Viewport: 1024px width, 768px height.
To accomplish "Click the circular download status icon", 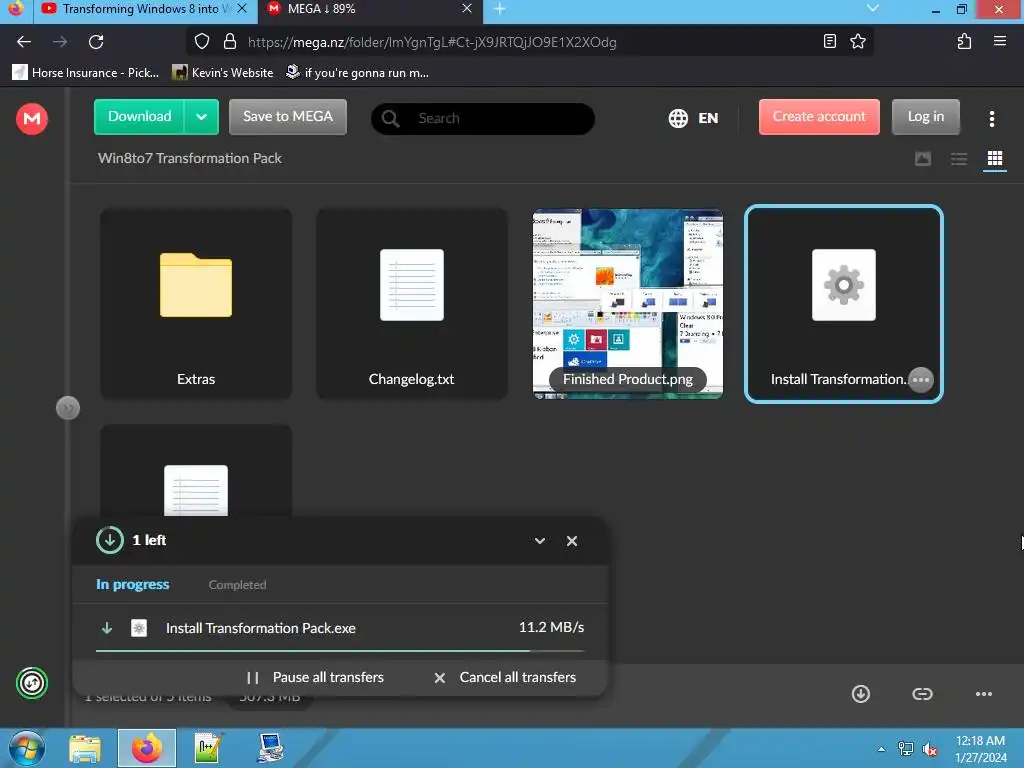I will [110, 540].
